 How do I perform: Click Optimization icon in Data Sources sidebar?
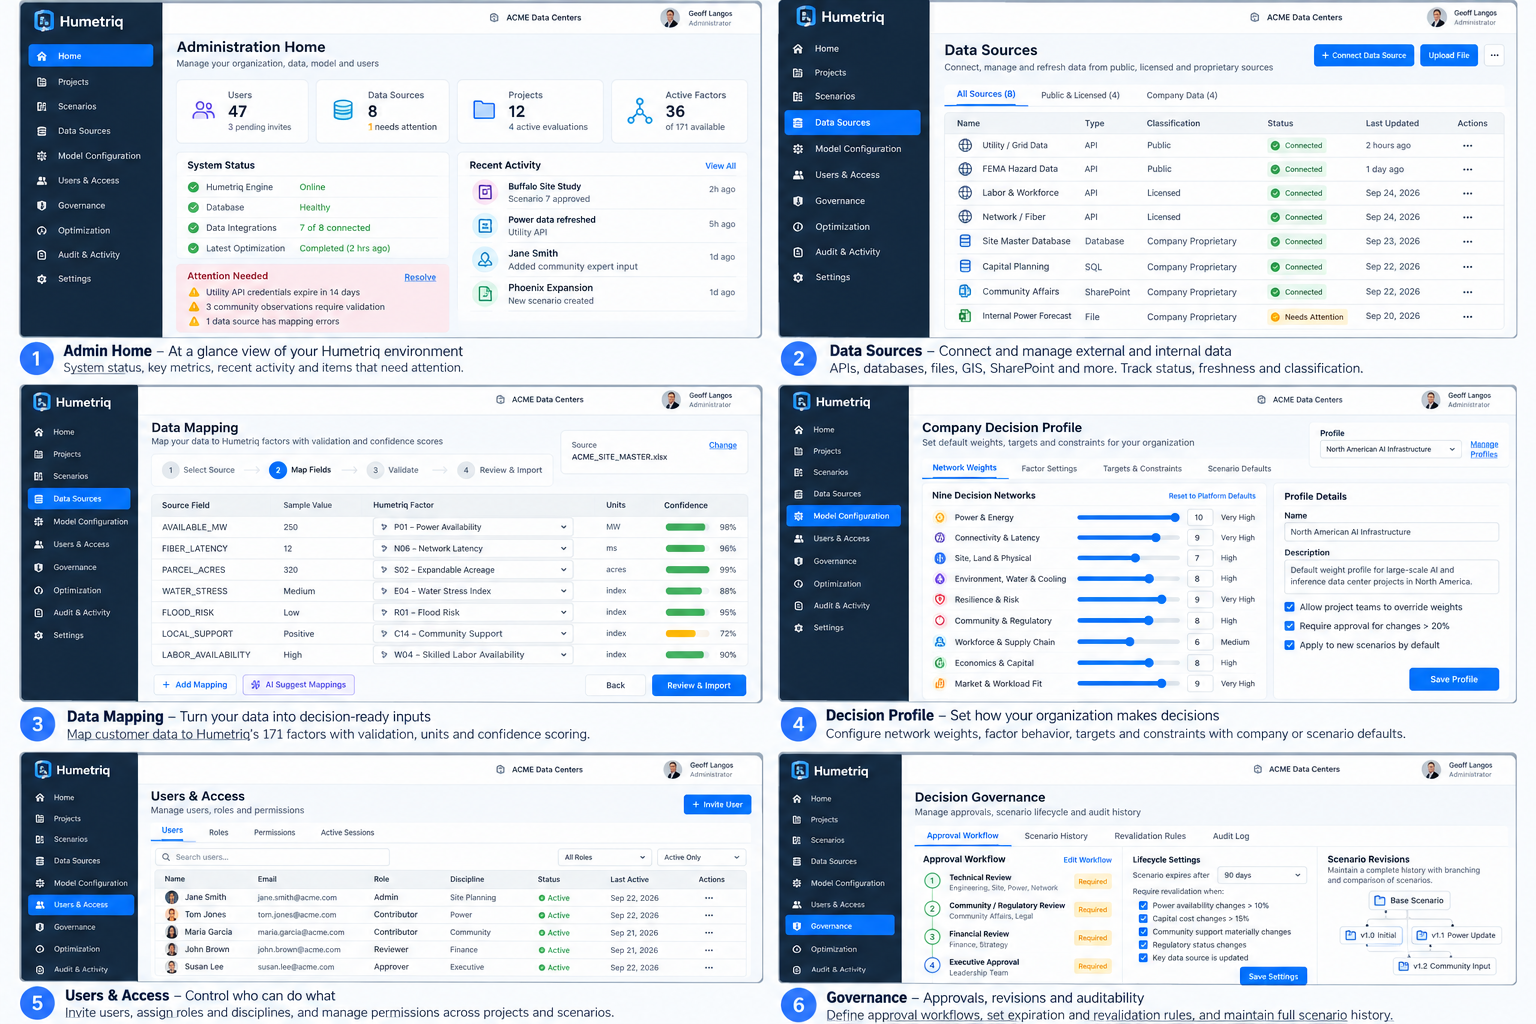[798, 227]
